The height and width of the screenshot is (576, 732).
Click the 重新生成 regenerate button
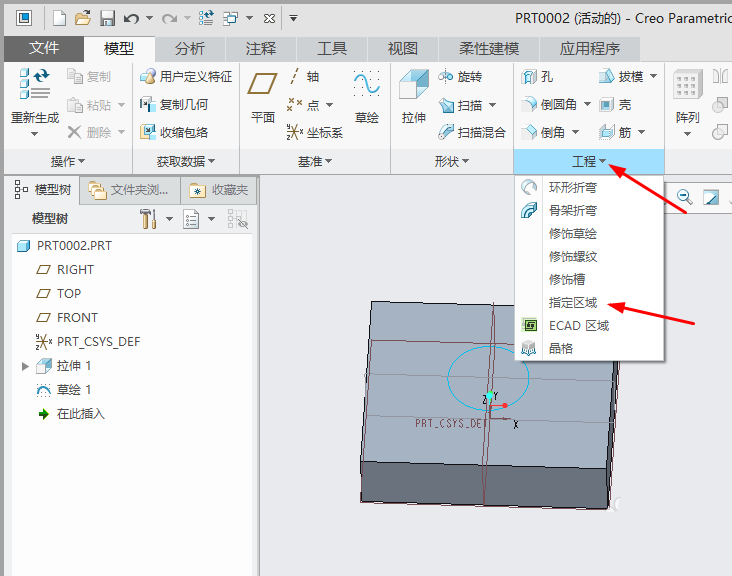coord(35,103)
